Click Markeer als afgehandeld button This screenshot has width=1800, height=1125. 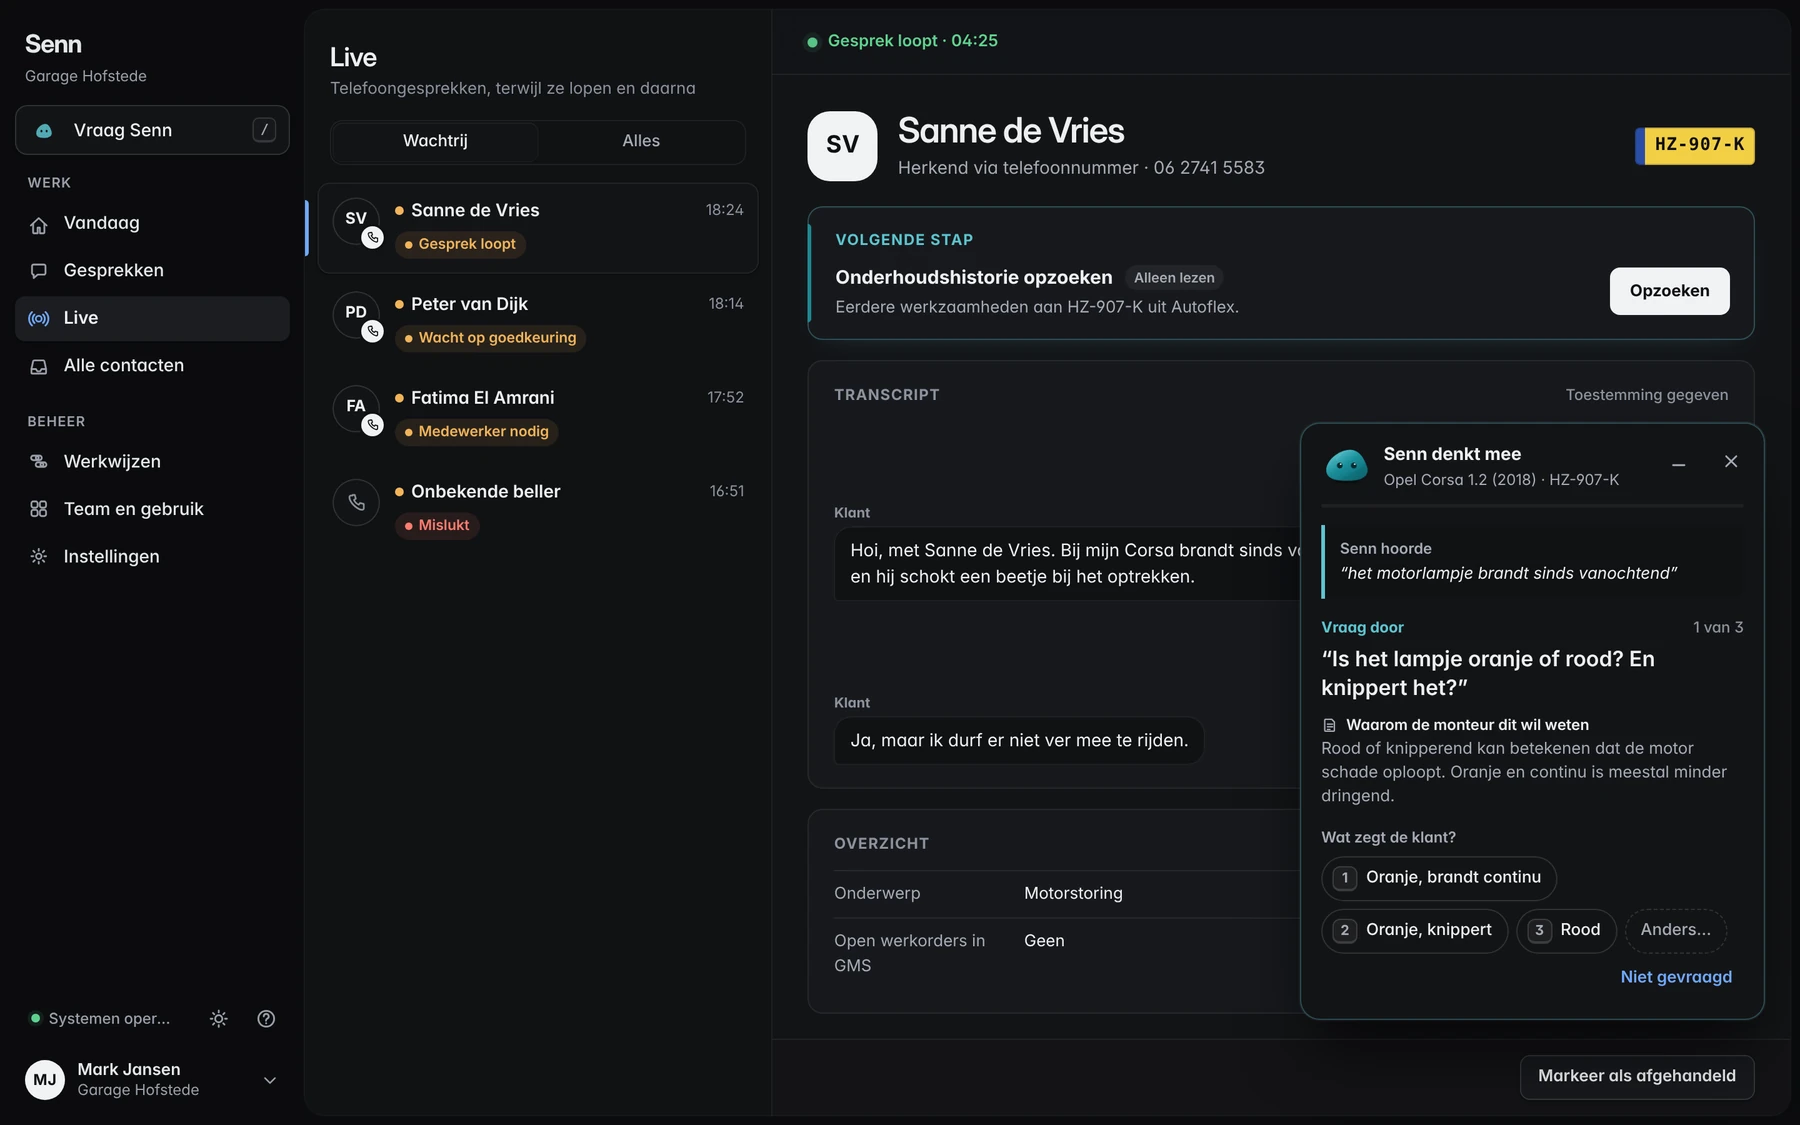(x=1637, y=1077)
